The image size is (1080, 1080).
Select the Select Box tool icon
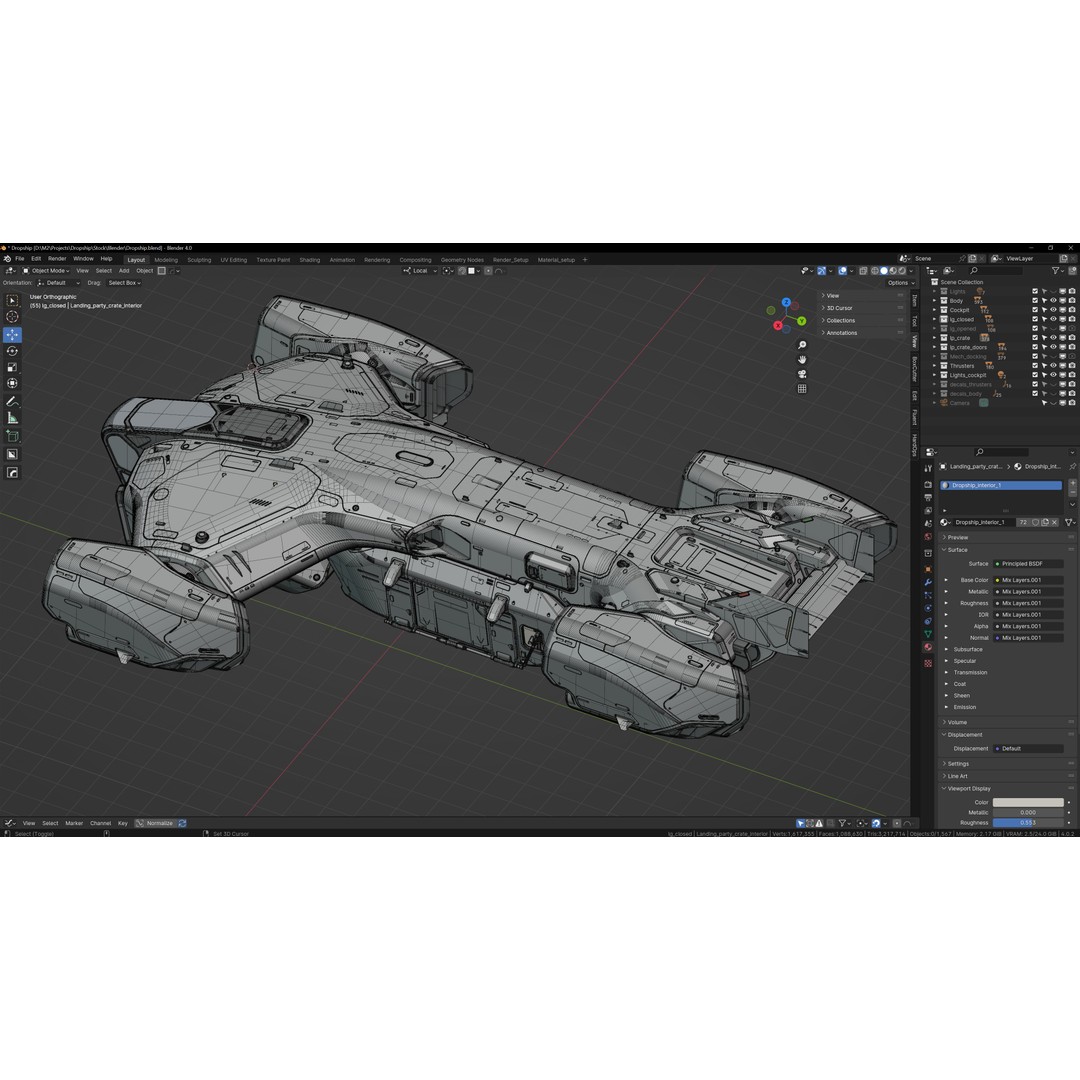pyautogui.click(x=12, y=300)
